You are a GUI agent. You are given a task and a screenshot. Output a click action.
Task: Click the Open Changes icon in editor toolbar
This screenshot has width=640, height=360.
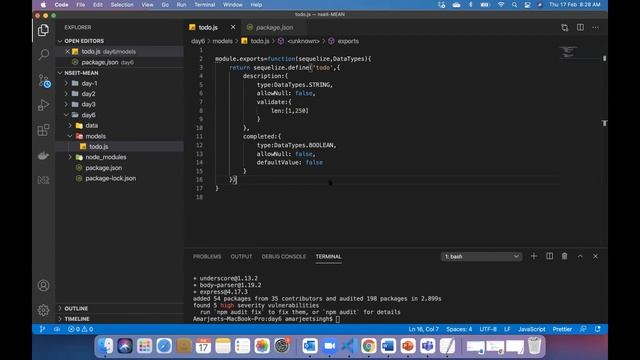[x=564, y=27]
